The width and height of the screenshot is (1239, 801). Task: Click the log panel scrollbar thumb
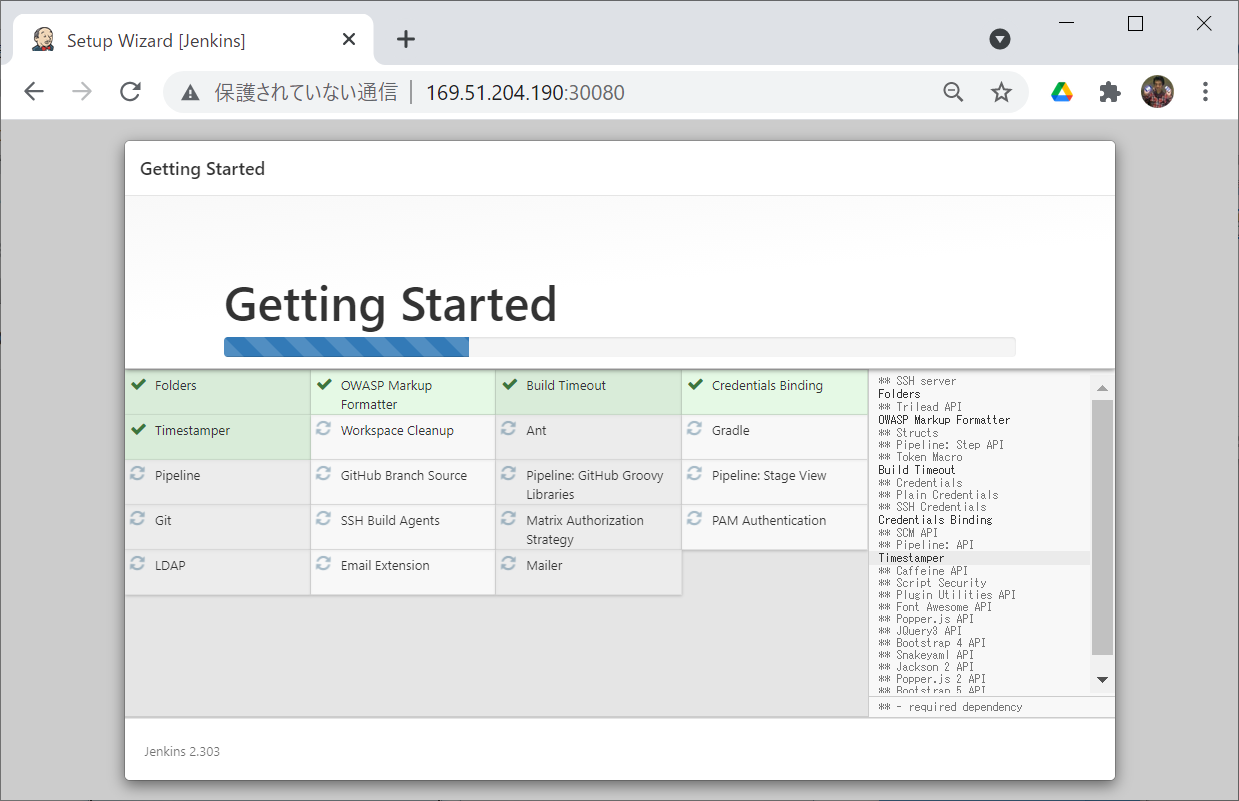click(x=1102, y=527)
